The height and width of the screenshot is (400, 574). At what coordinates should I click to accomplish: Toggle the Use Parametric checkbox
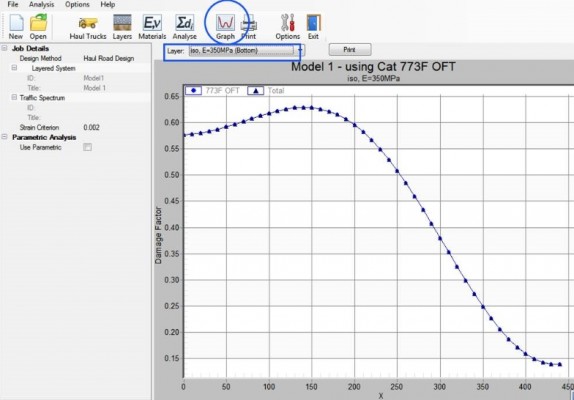coord(87,147)
